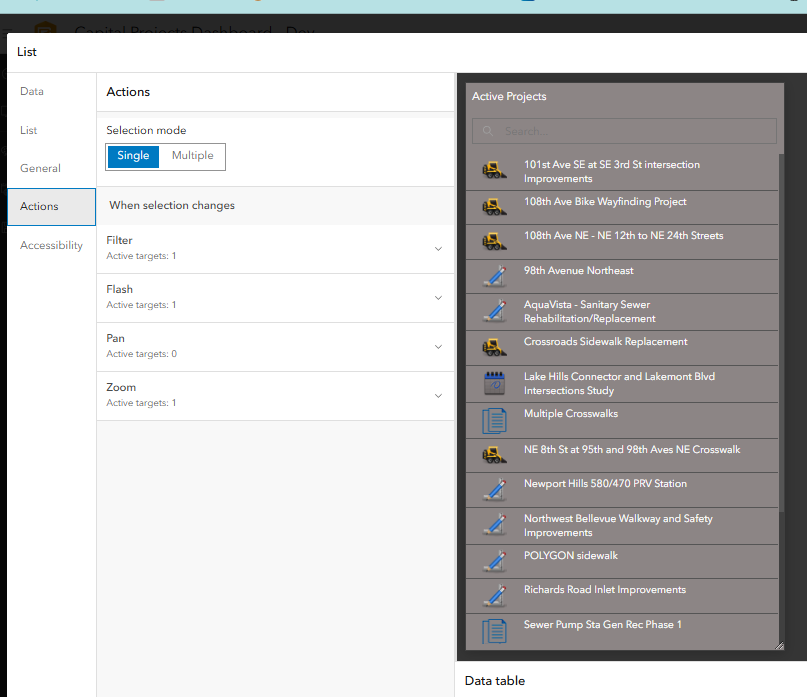Select the 108th Ave Bike Wayfinding Project row
Viewport: 807px width, 697px height.
[622, 207]
